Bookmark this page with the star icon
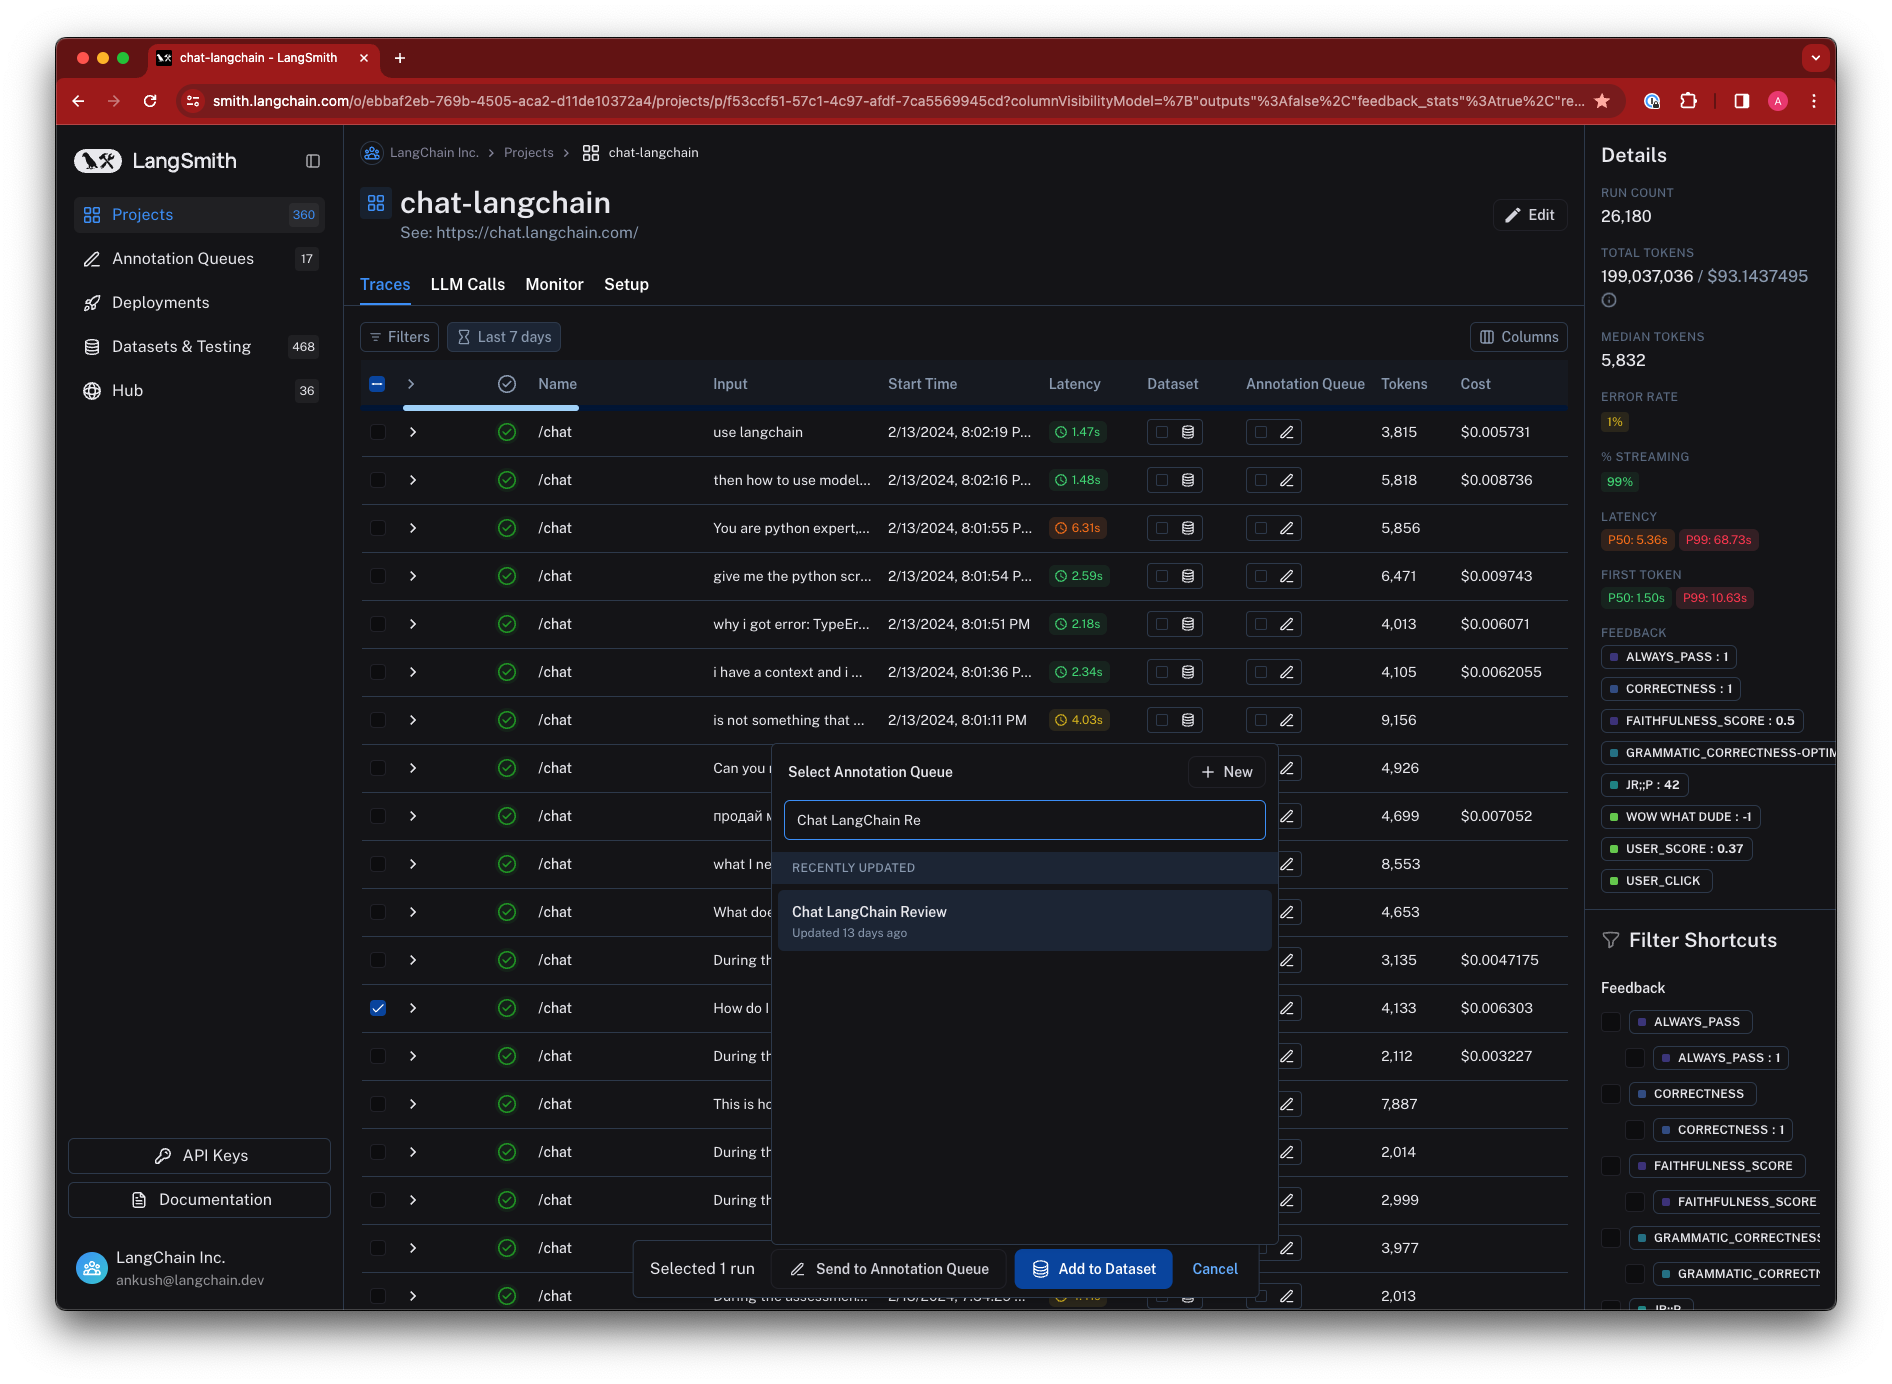This screenshot has height=1384, width=1892. coord(1602,101)
